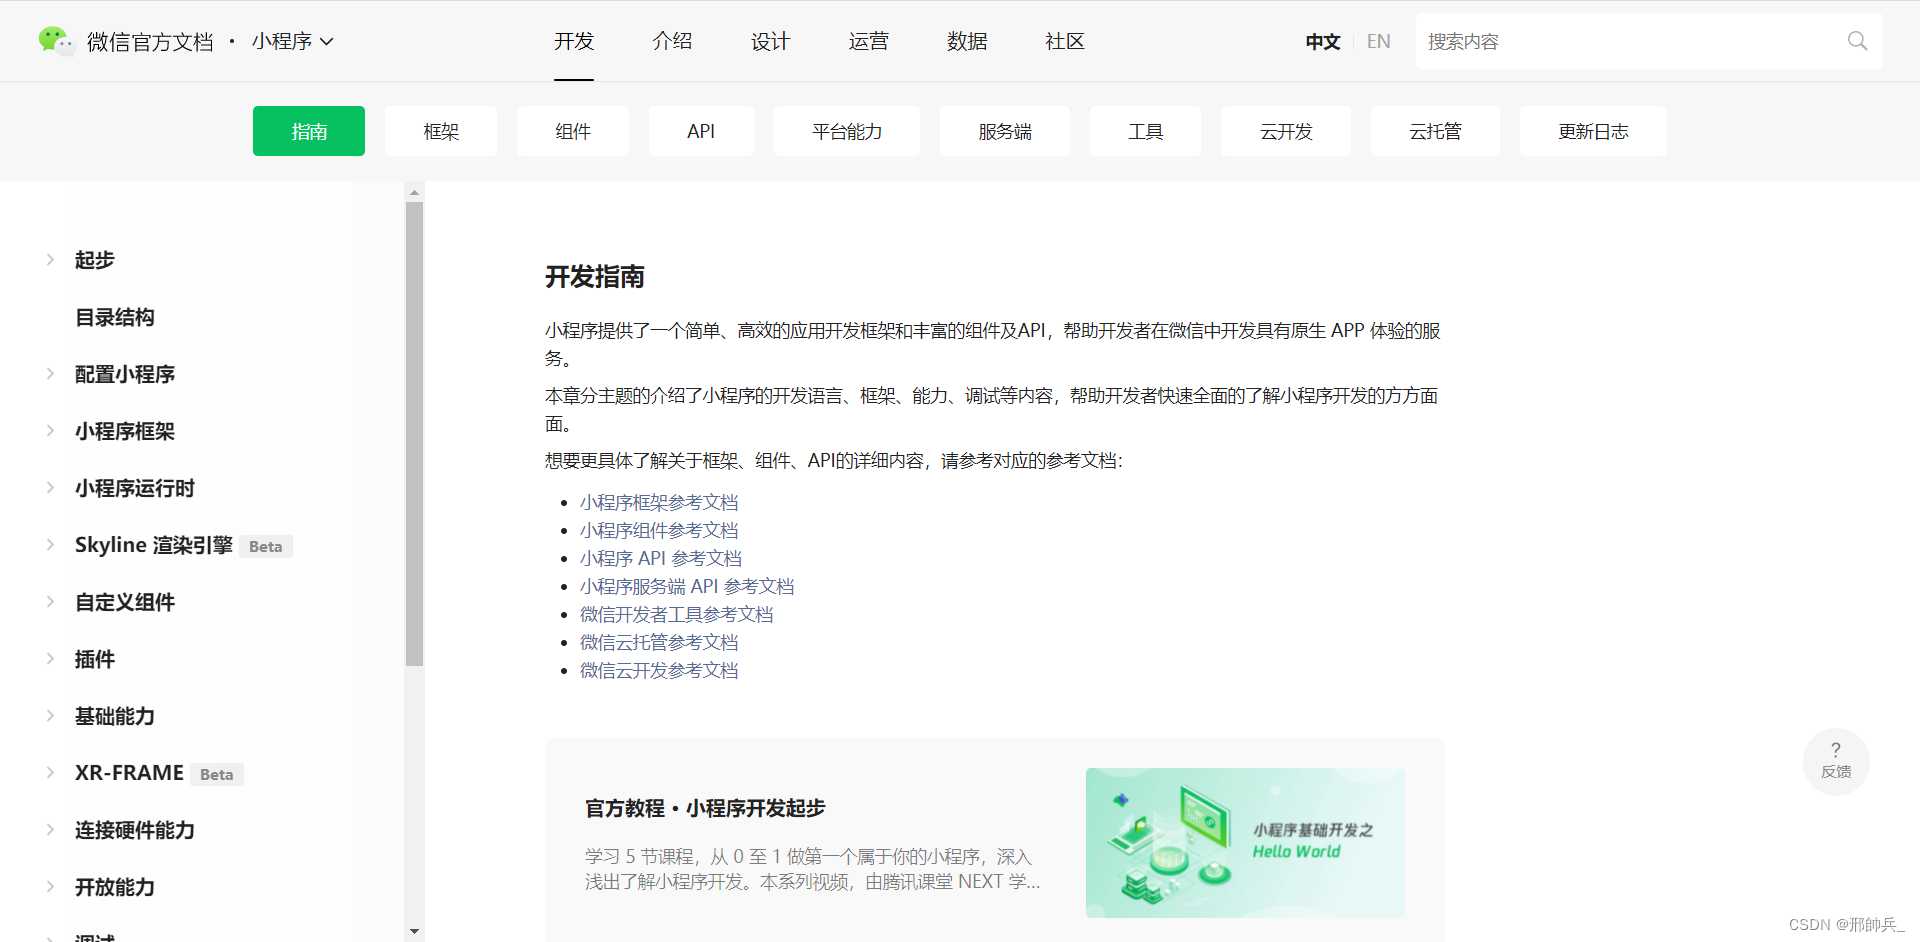Open the 数据 top navigation tab
This screenshot has width=1920, height=942.
click(x=967, y=41)
